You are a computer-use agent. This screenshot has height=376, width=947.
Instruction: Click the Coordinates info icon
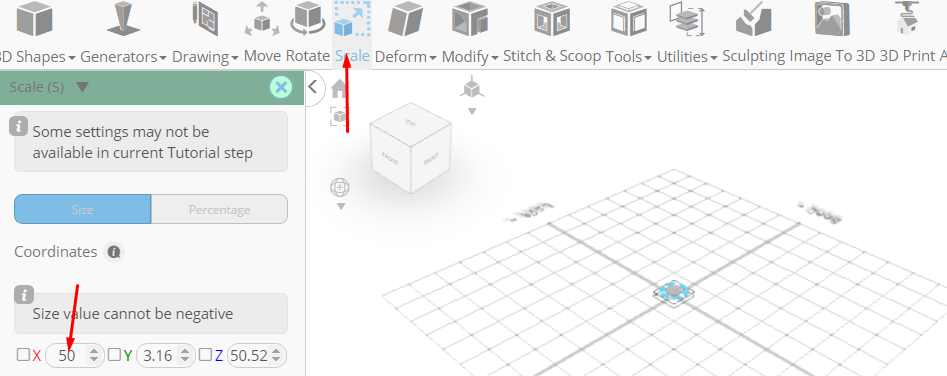114,252
